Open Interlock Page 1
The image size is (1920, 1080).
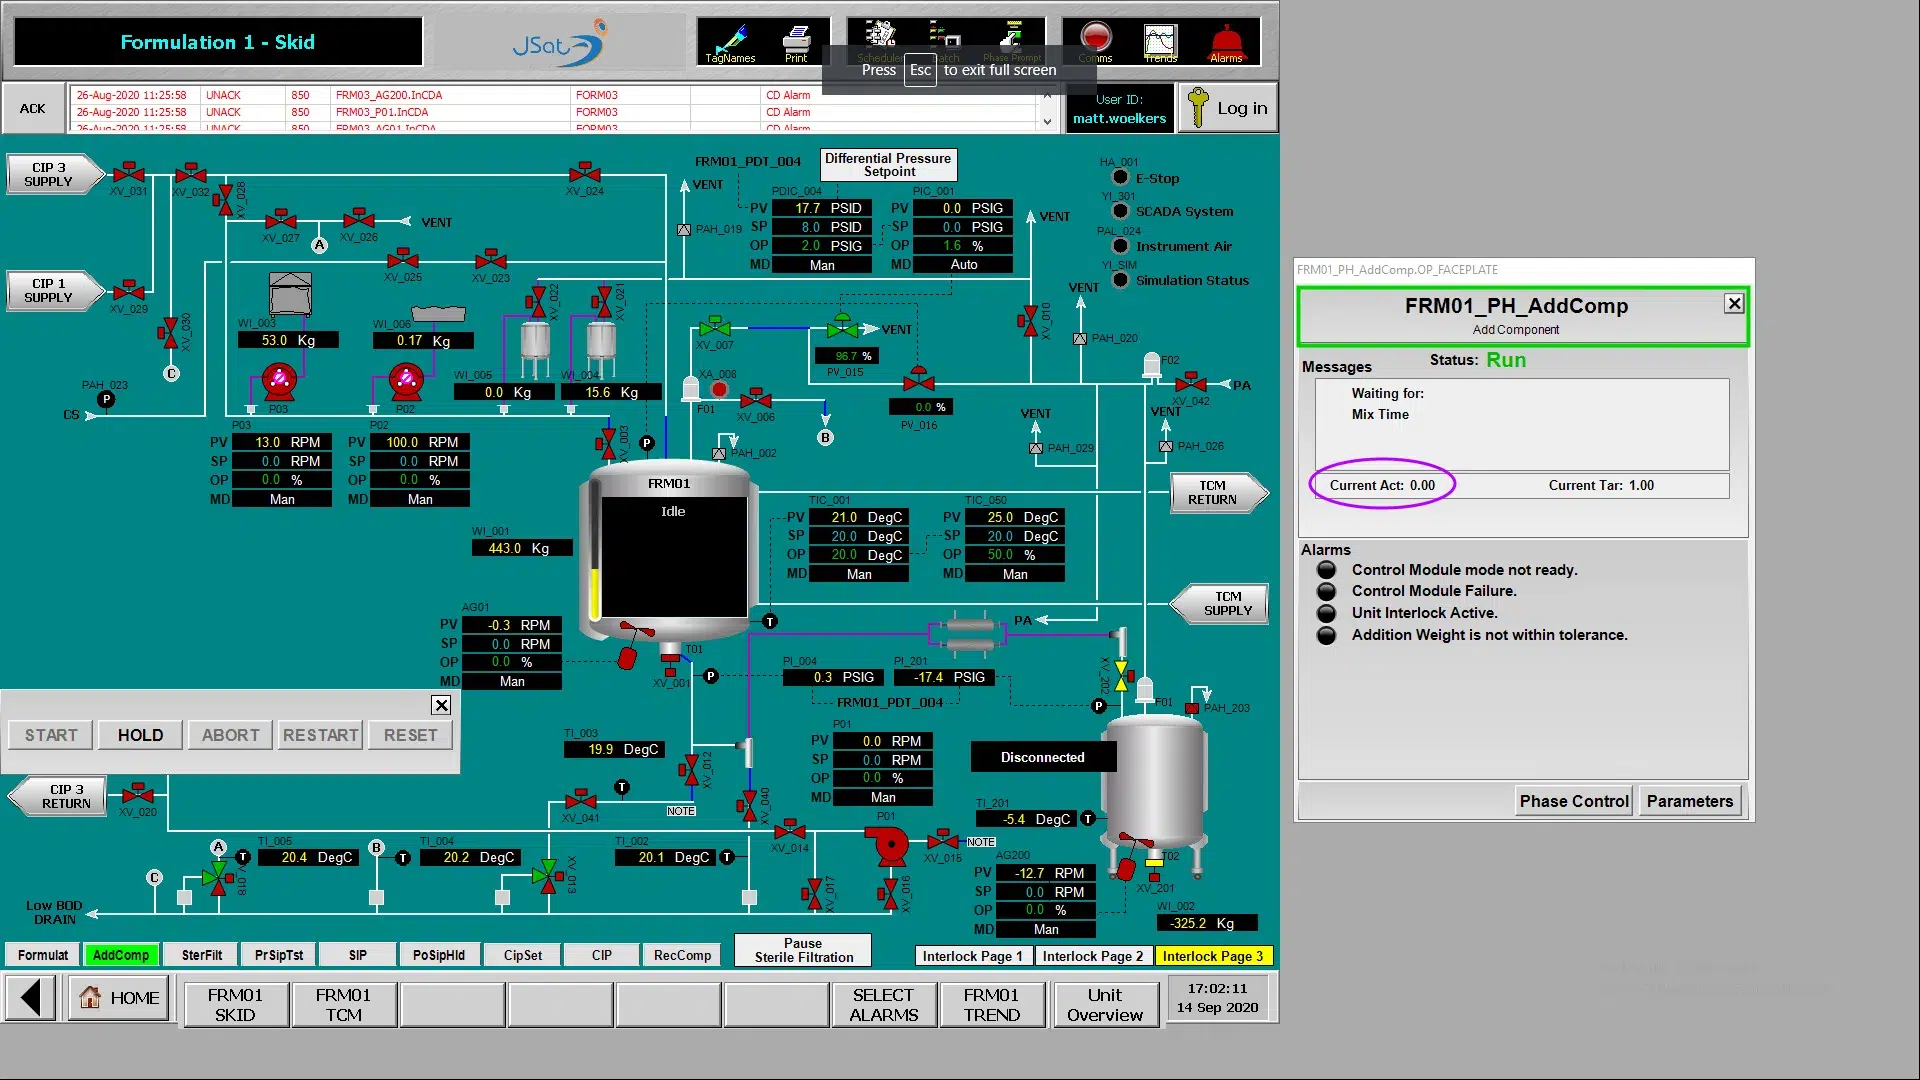coord(972,956)
